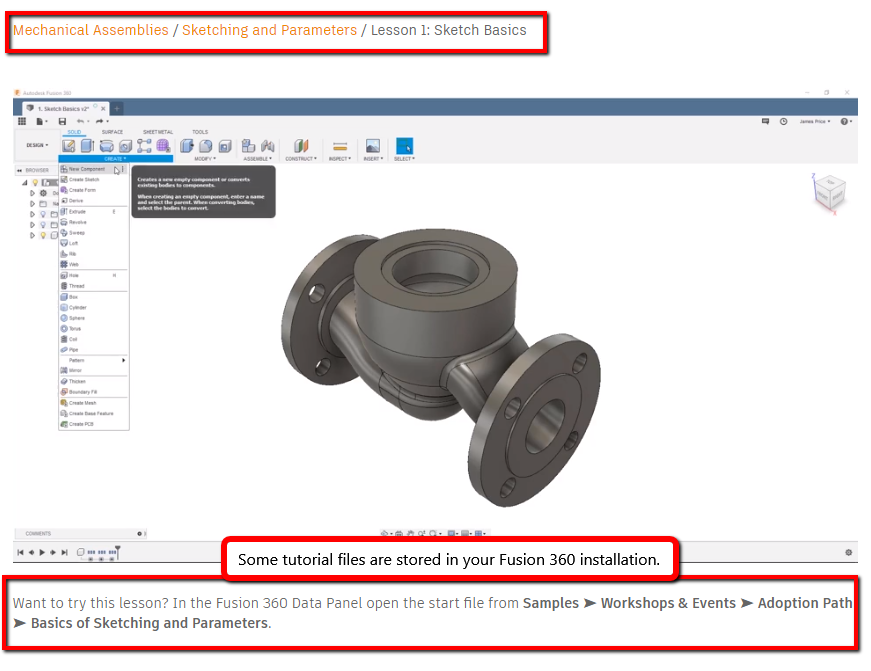Switch to the SURFACE ribbon tab
Viewport: 871px width, 671px height.
pos(112,132)
